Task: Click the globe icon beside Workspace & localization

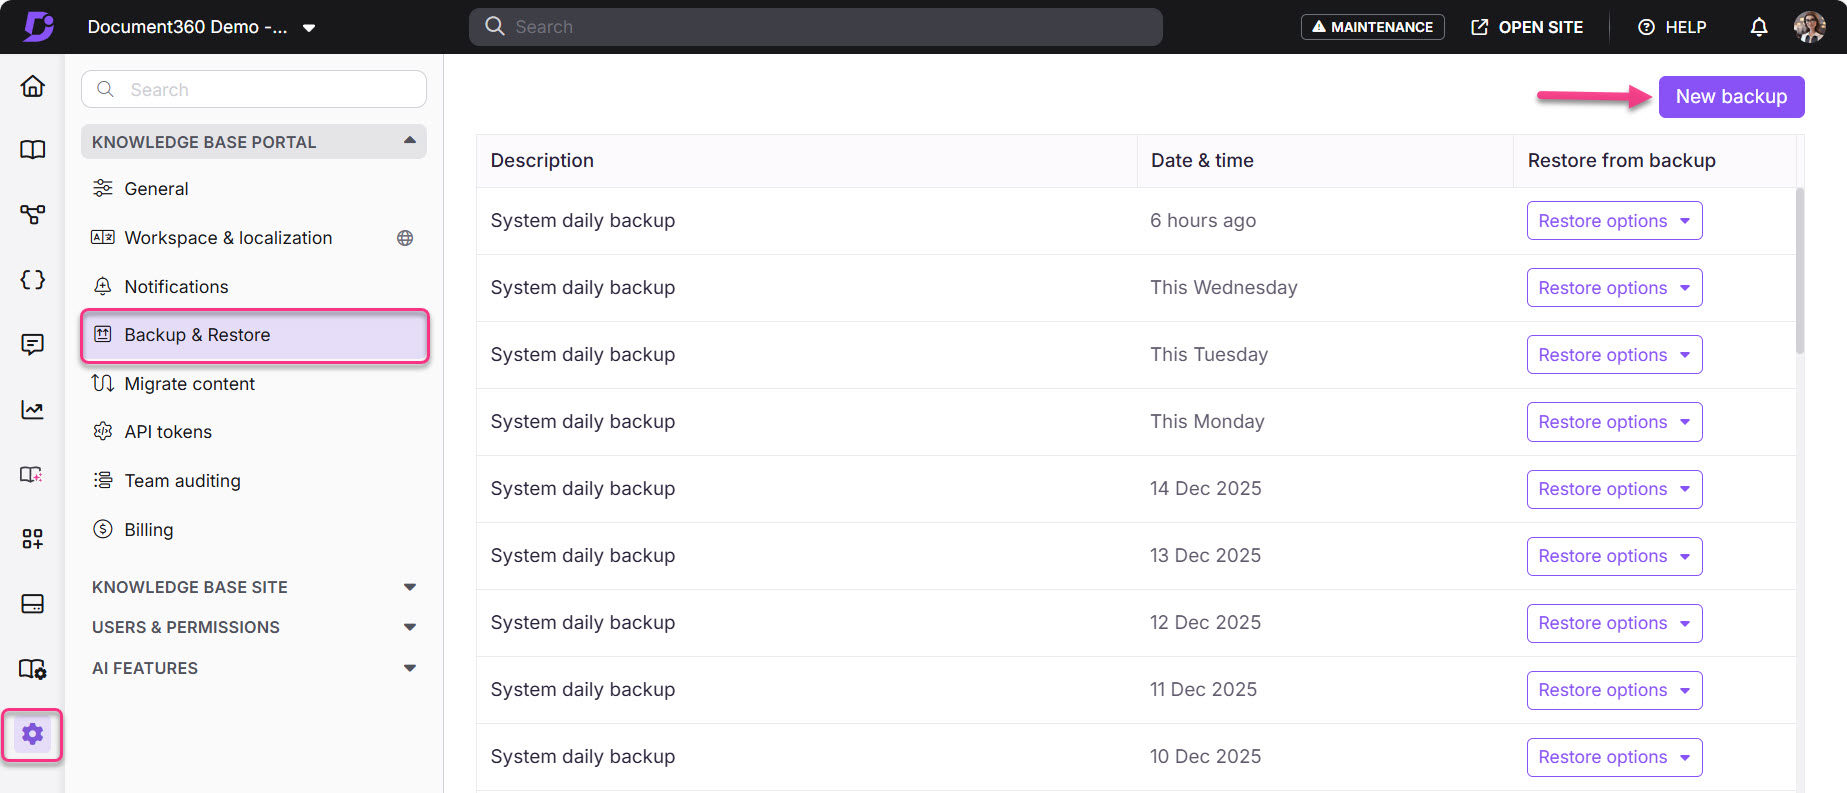Action: [405, 238]
